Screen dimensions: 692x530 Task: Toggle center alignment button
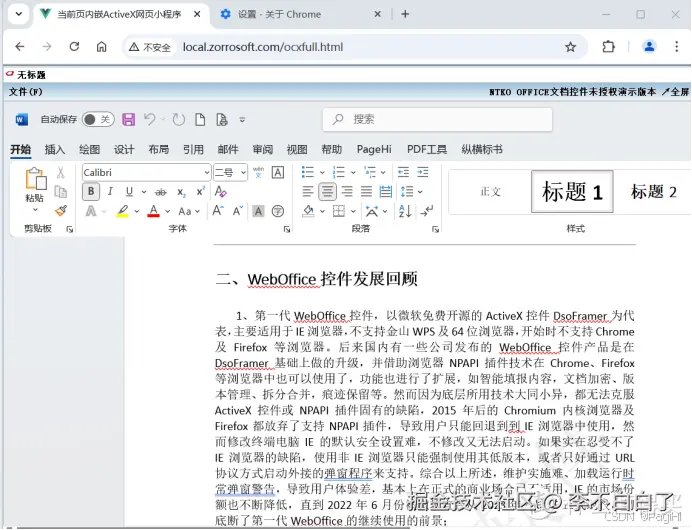coord(327,192)
